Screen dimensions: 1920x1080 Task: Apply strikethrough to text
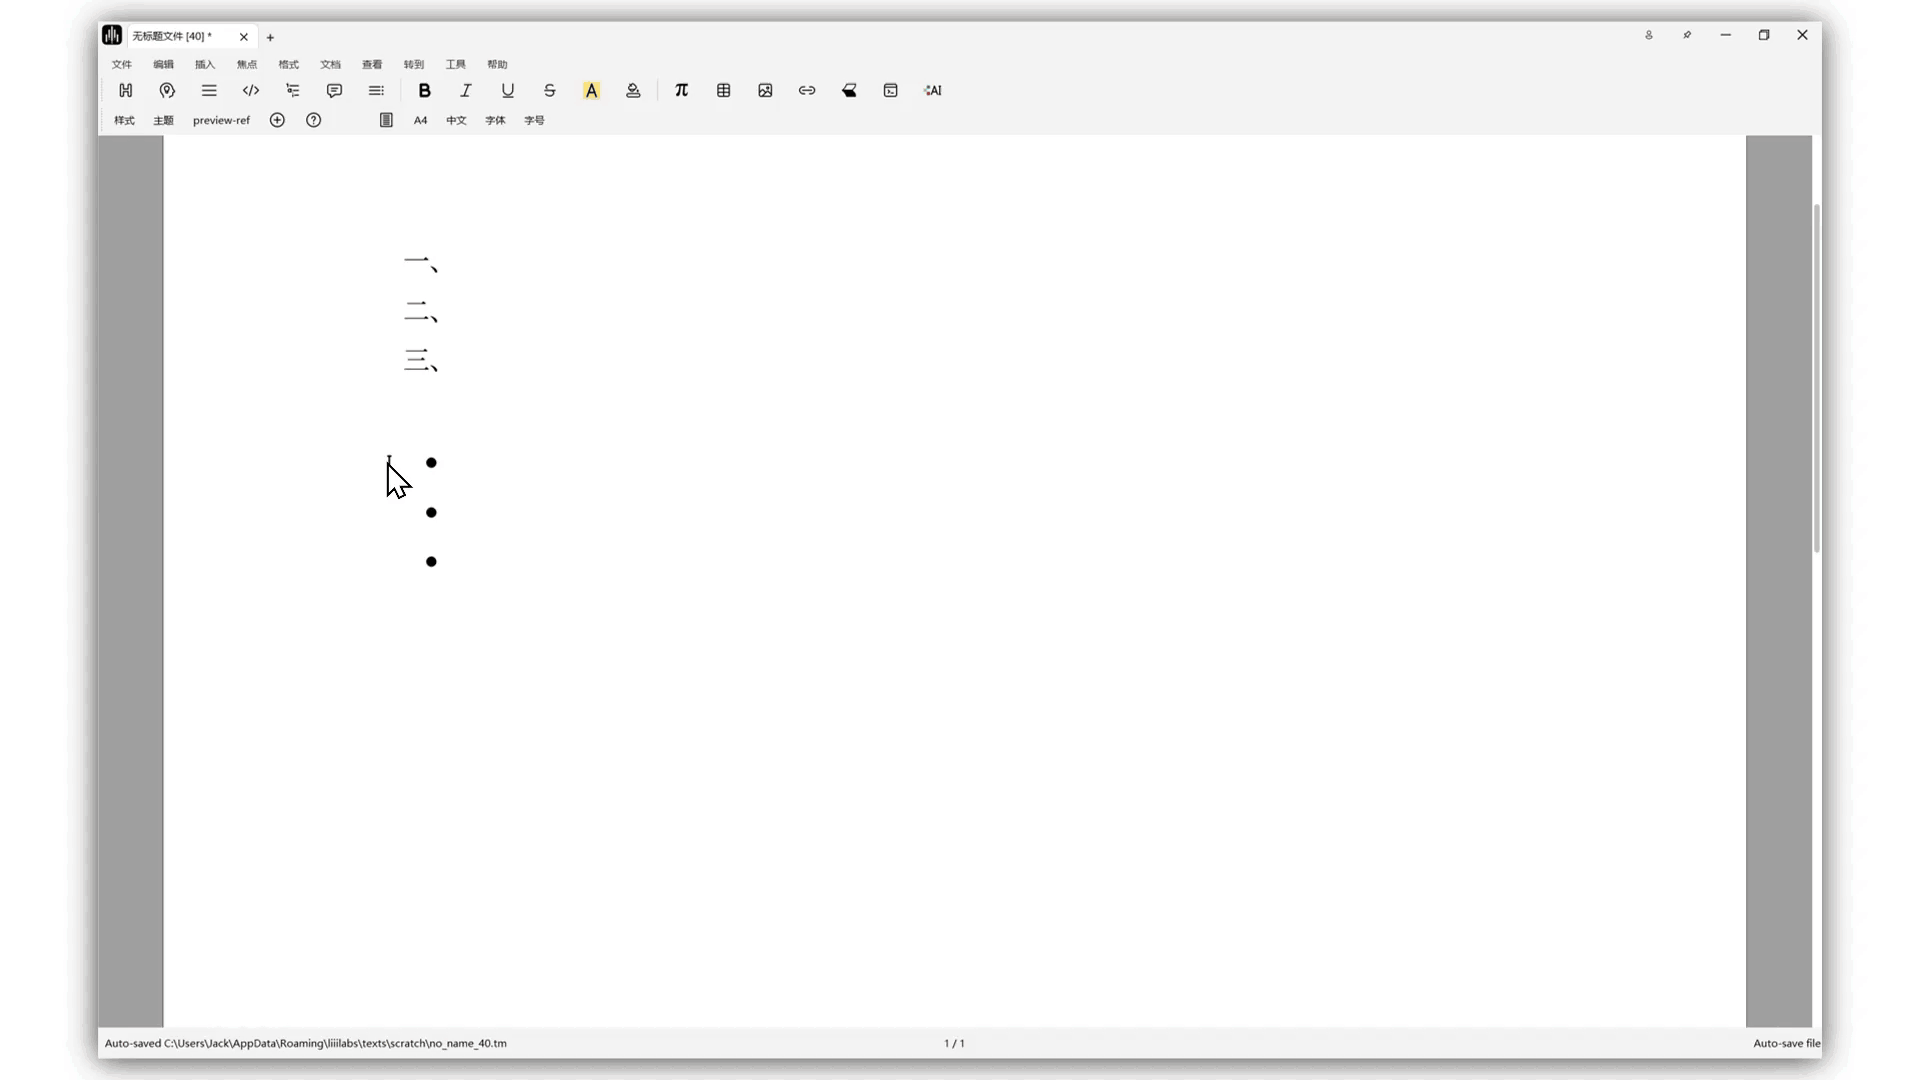[x=549, y=90]
